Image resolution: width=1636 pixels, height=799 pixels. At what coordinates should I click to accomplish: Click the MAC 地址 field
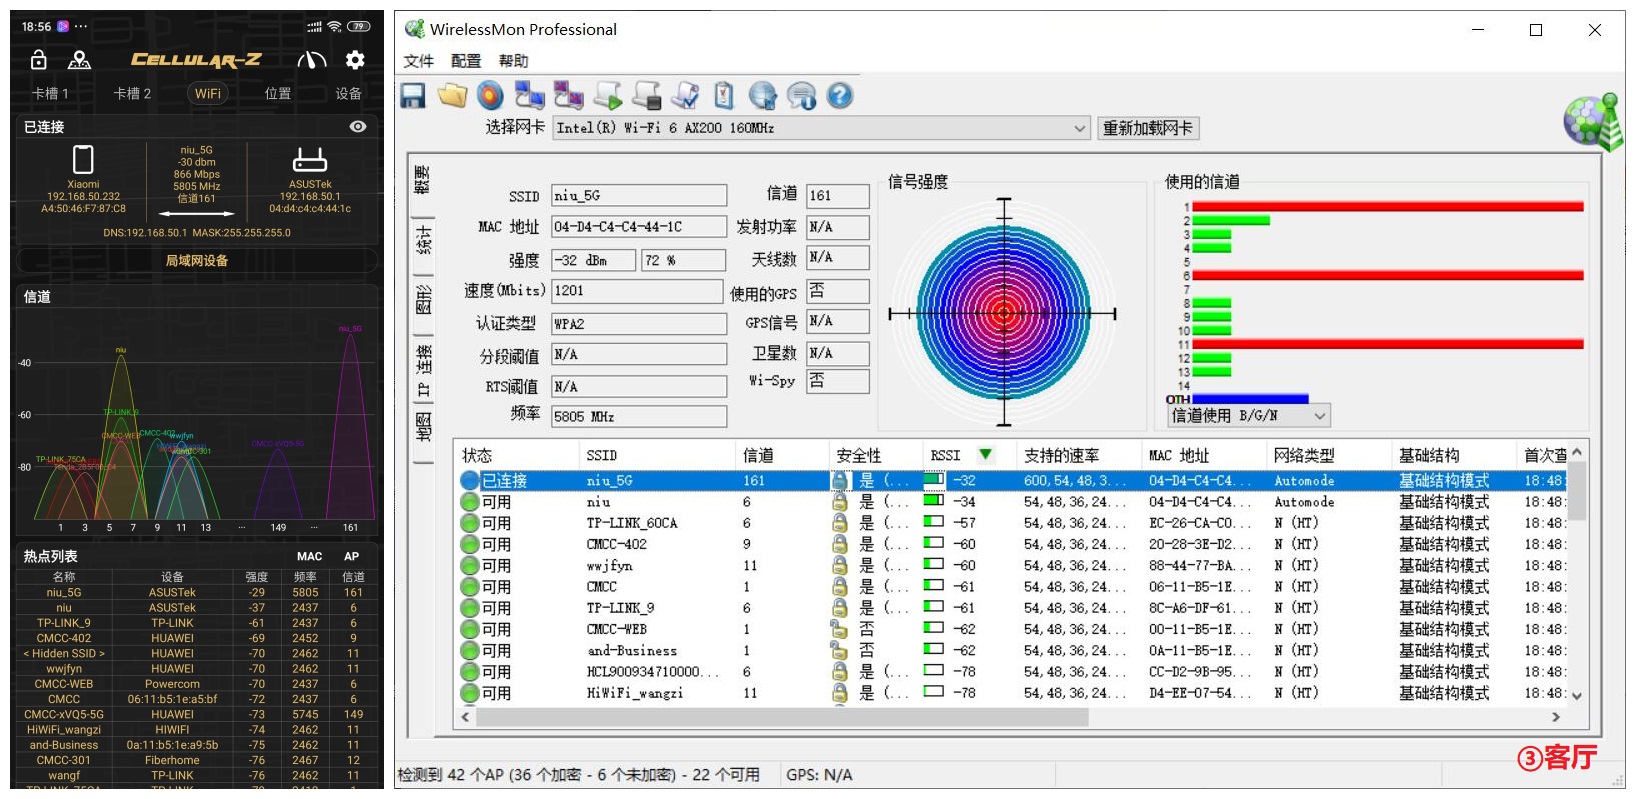click(639, 227)
